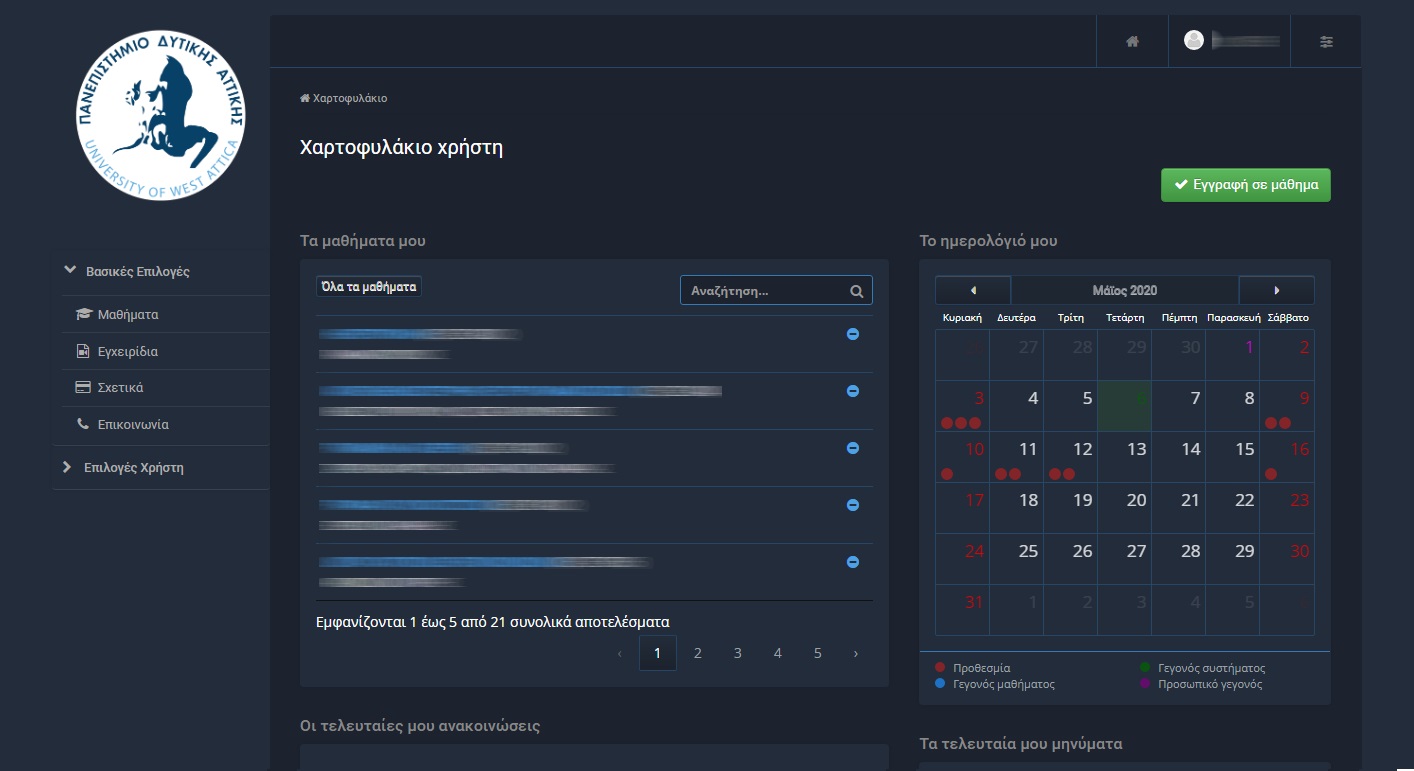Click the minus icon on first course

(853, 334)
